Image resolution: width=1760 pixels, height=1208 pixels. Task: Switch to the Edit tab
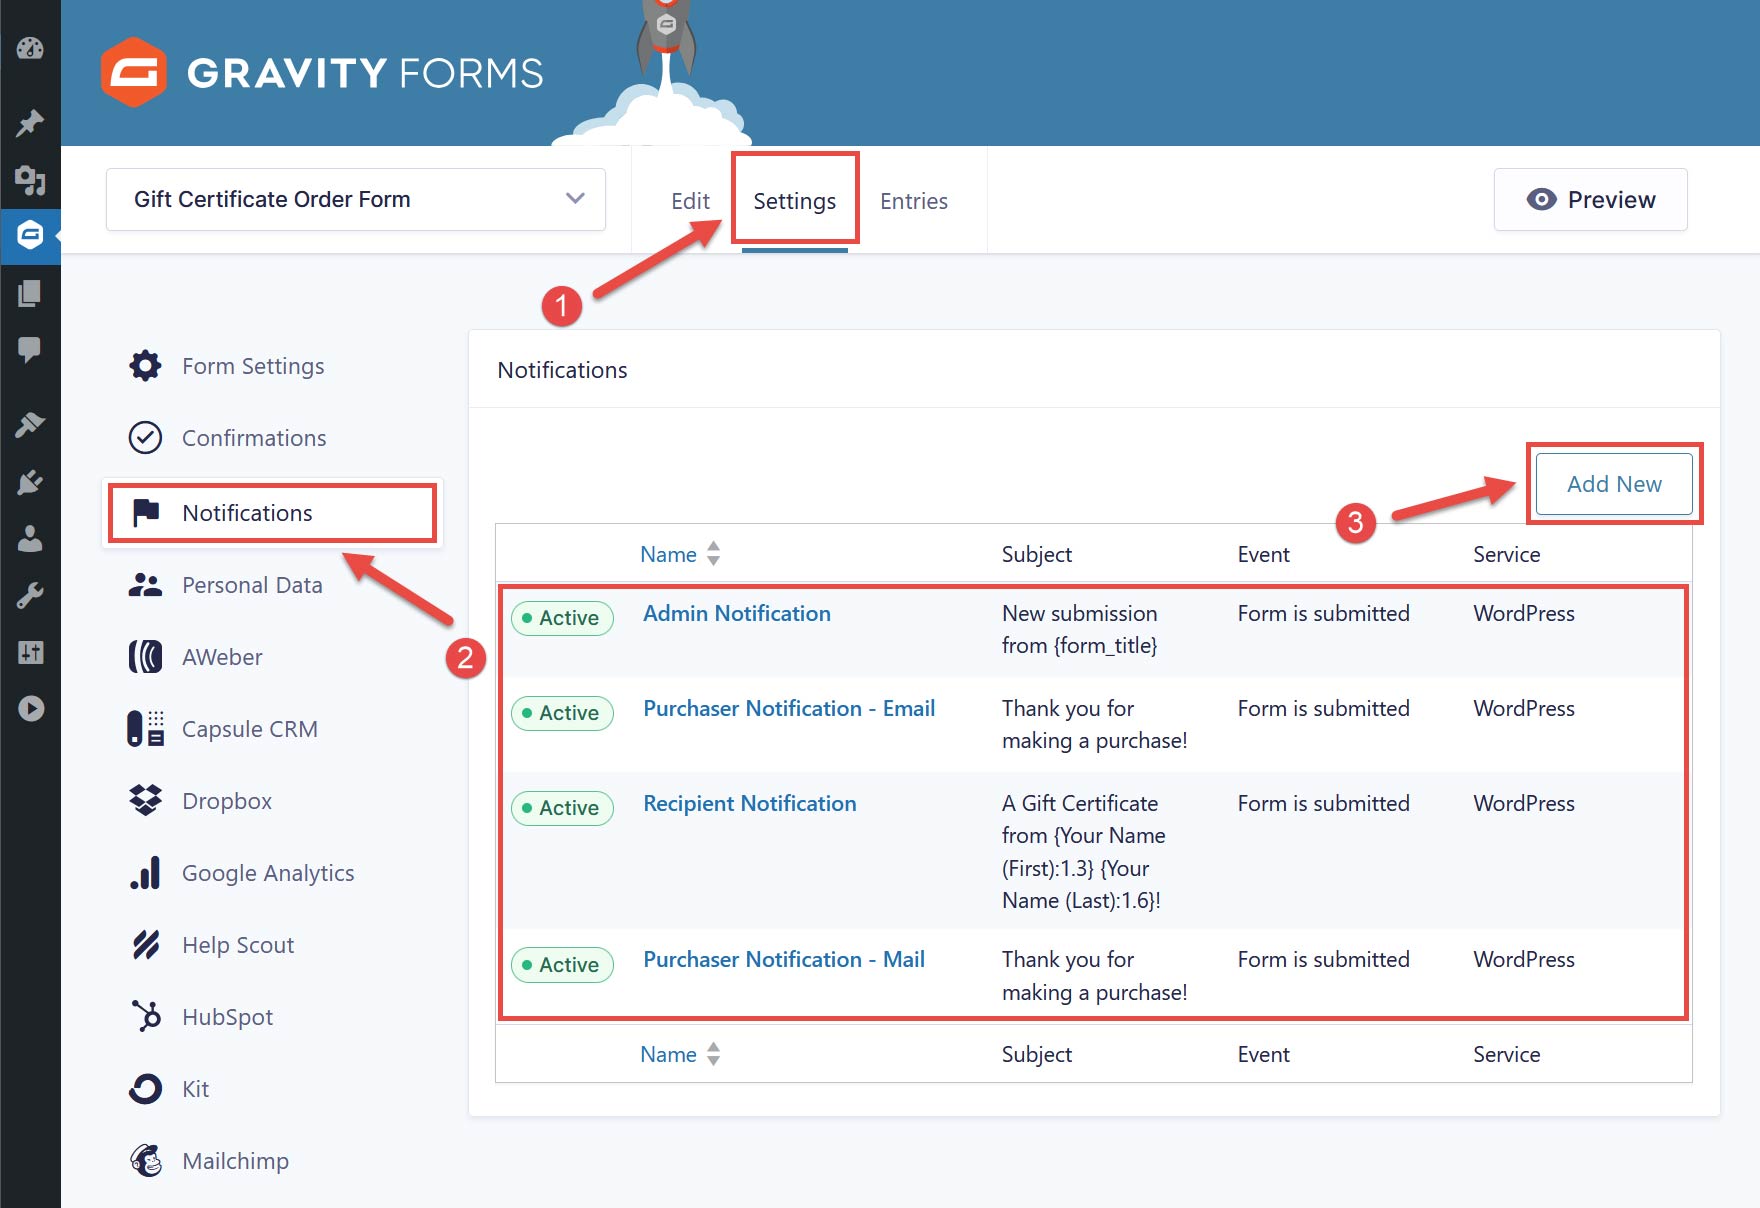(x=690, y=201)
